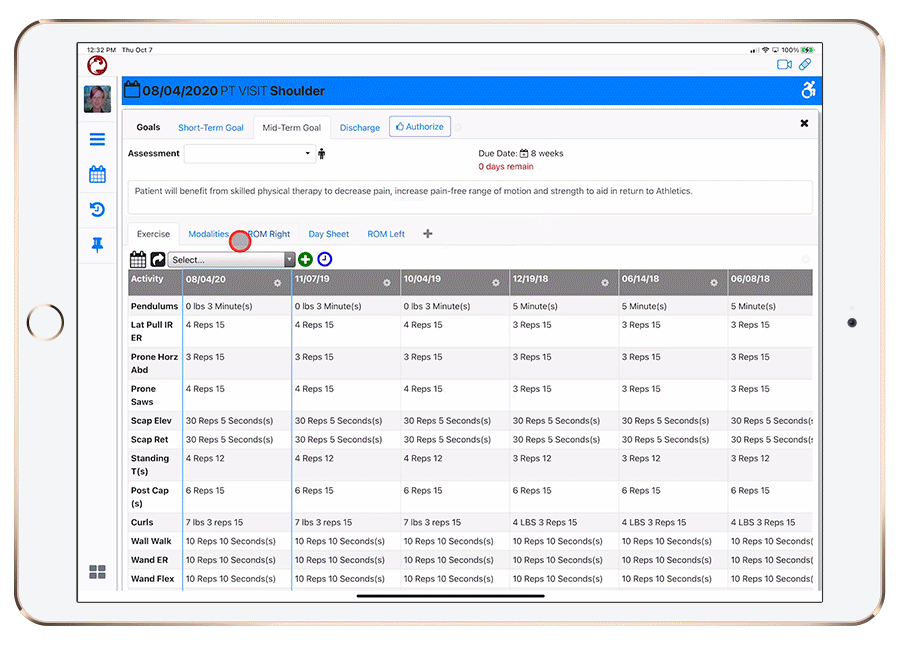Select the Prone Horz Abd activity

point(154,363)
